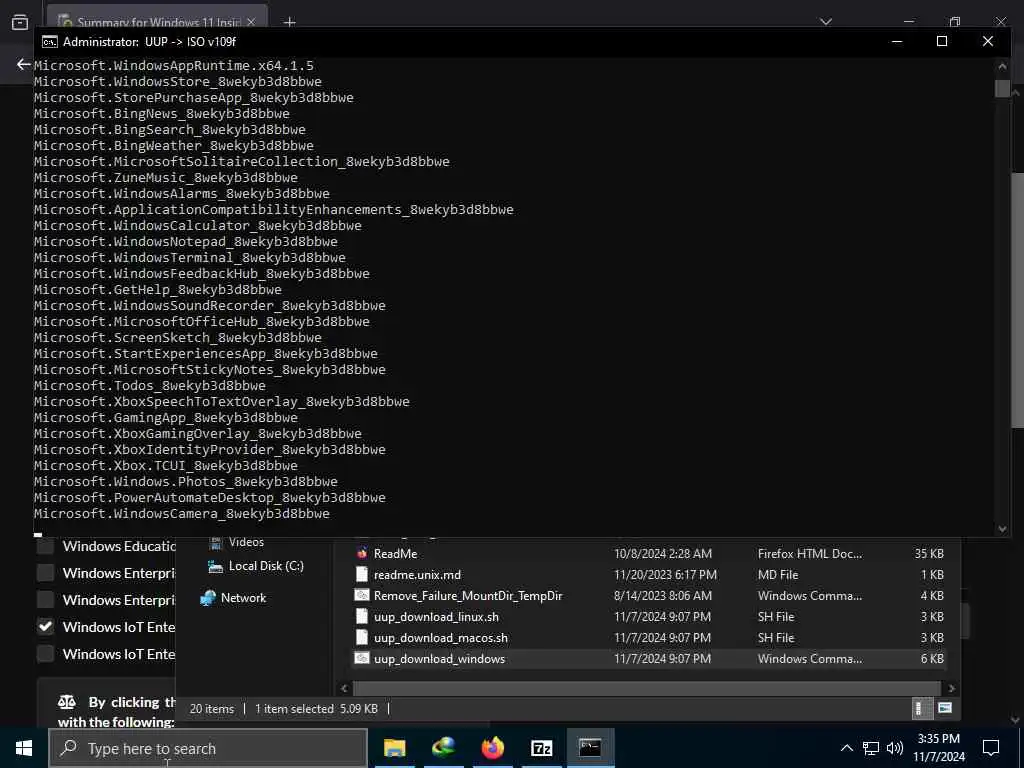1024x768 pixels.
Task: Toggle the unchecked Windows IoT Enterprise checkbox
Action: point(46,654)
